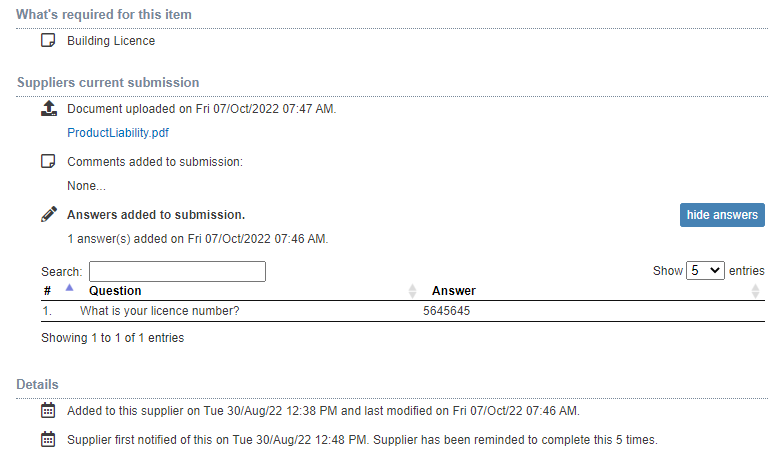Sort by Question column arrows
This screenshot has width=779, height=454.
pyautogui.click(x=412, y=291)
